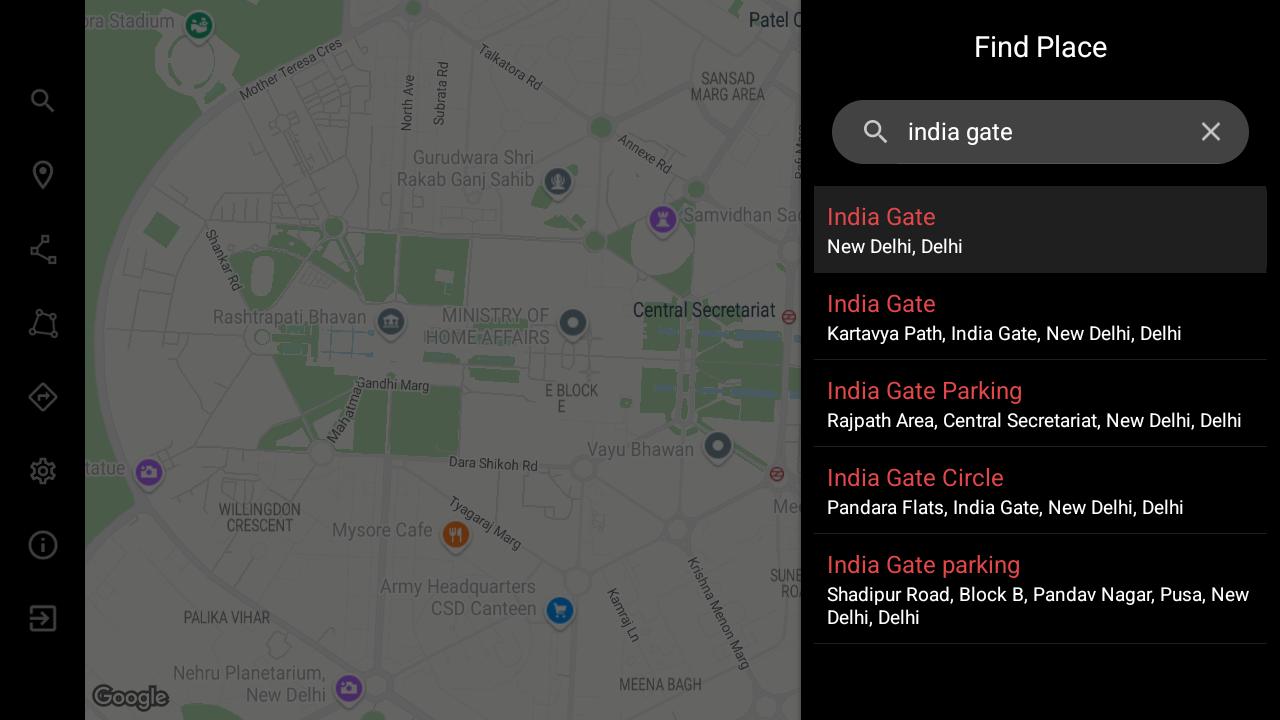The height and width of the screenshot is (720, 1280).
Task: Clear the search text with the X icon
Action: [1210, 132]
